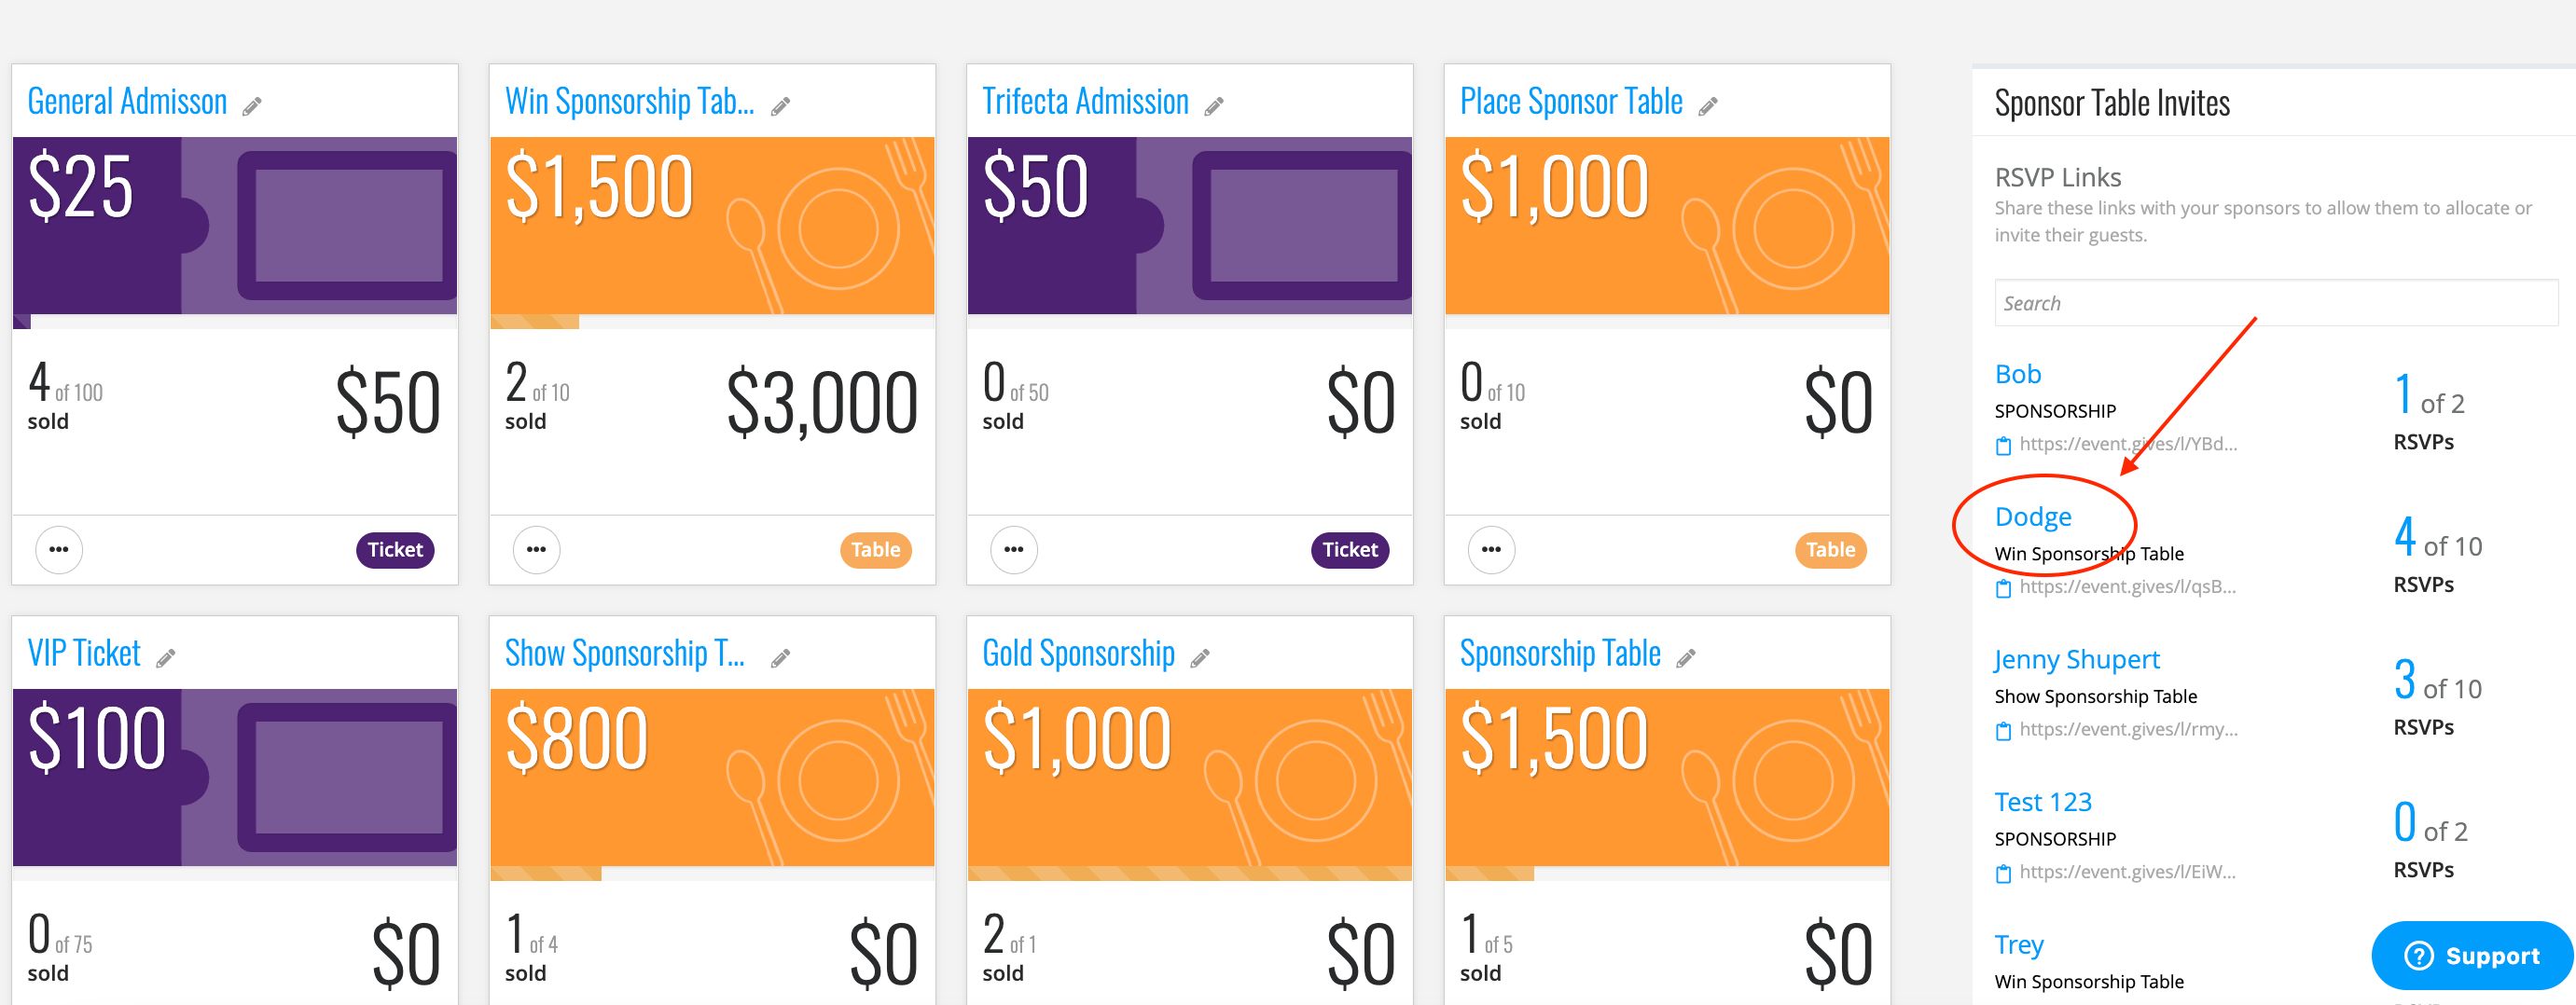Click pencil icon beside Win Sponsorship Tab
Screen dimensions: 2576x1005
(x=780, y=106)
